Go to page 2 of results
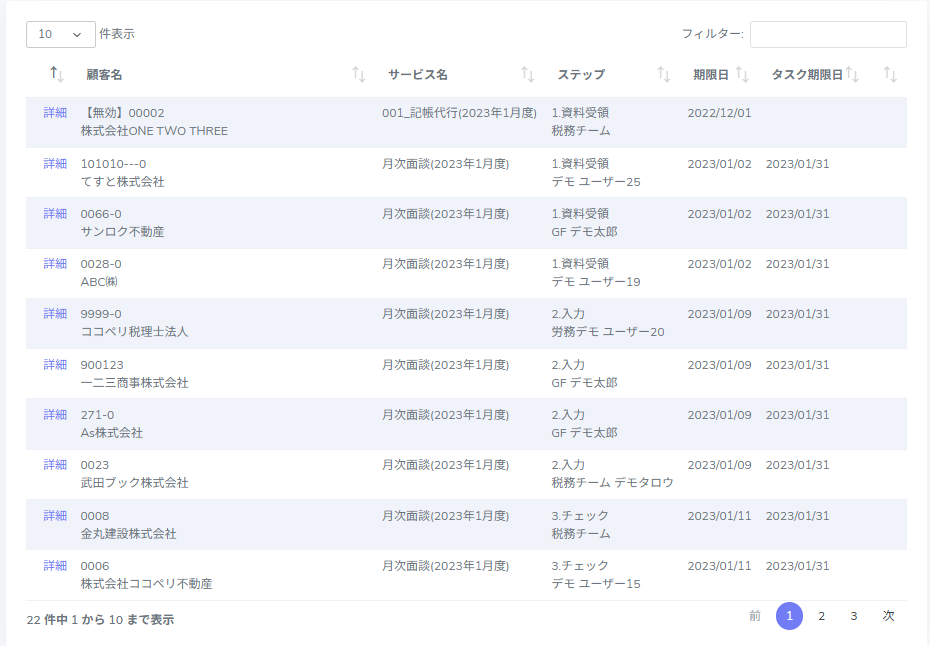The height and width of the screenshot is (646, 930). click(x=821, y=616)
